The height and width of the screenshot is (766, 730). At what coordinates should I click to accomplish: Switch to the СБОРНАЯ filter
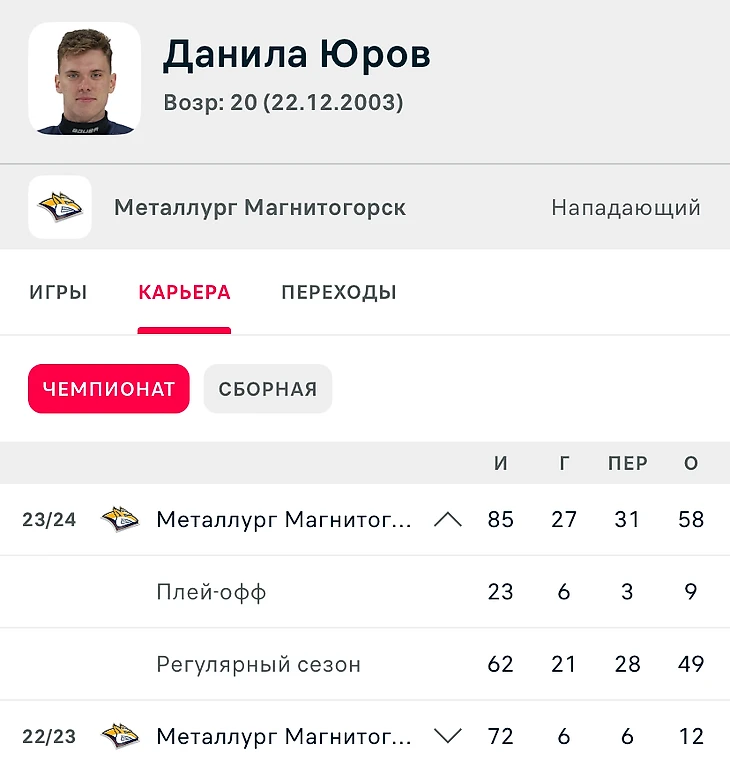(268, 389)
